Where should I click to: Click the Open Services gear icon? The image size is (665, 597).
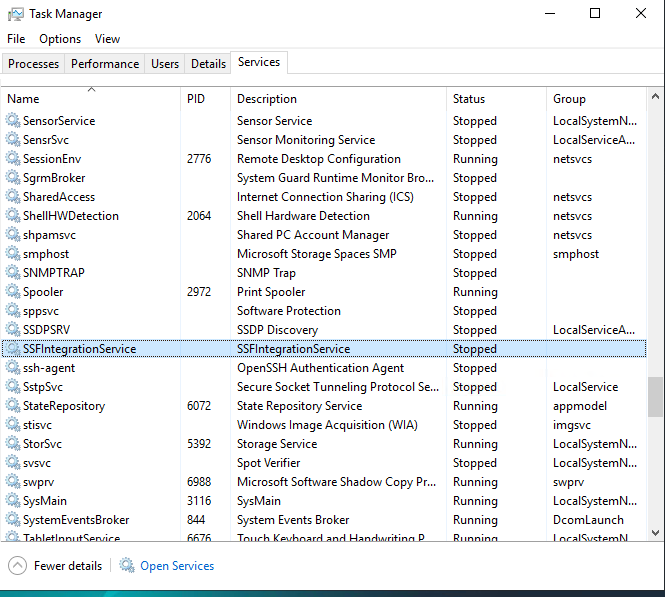click(x=127, y=566)
